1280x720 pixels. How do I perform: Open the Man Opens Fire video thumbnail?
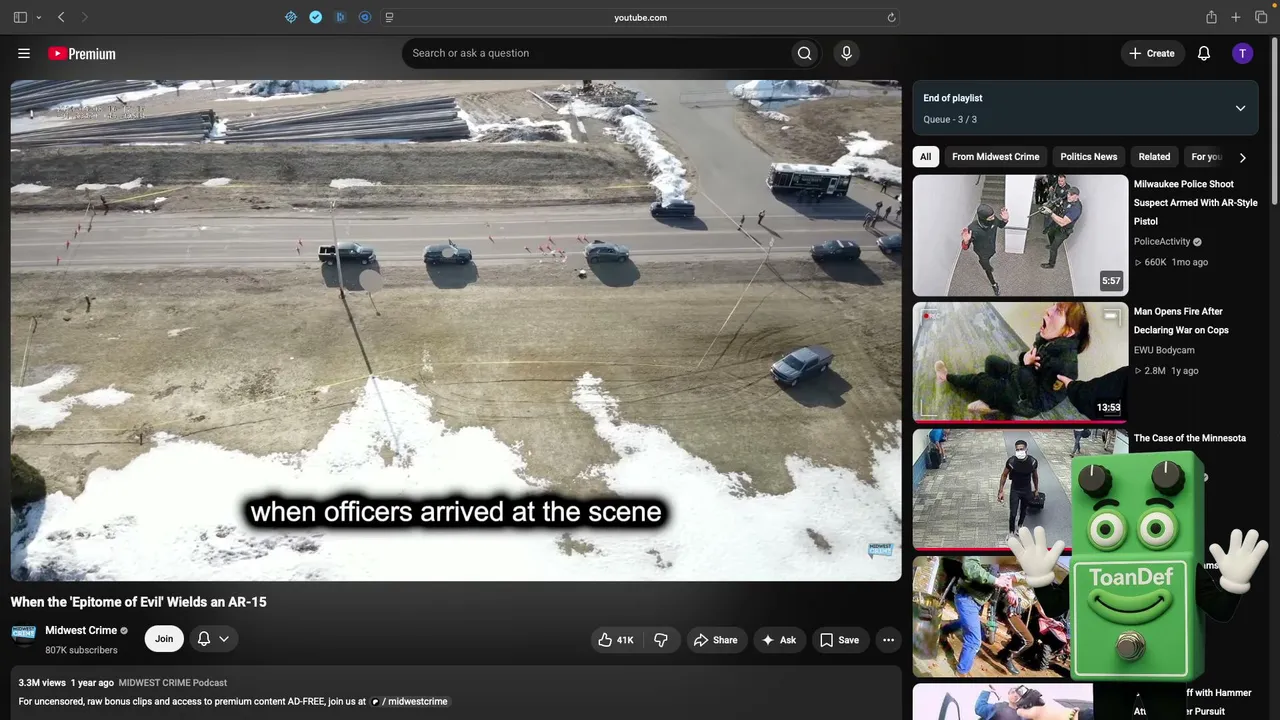[x=1020, y=362]
